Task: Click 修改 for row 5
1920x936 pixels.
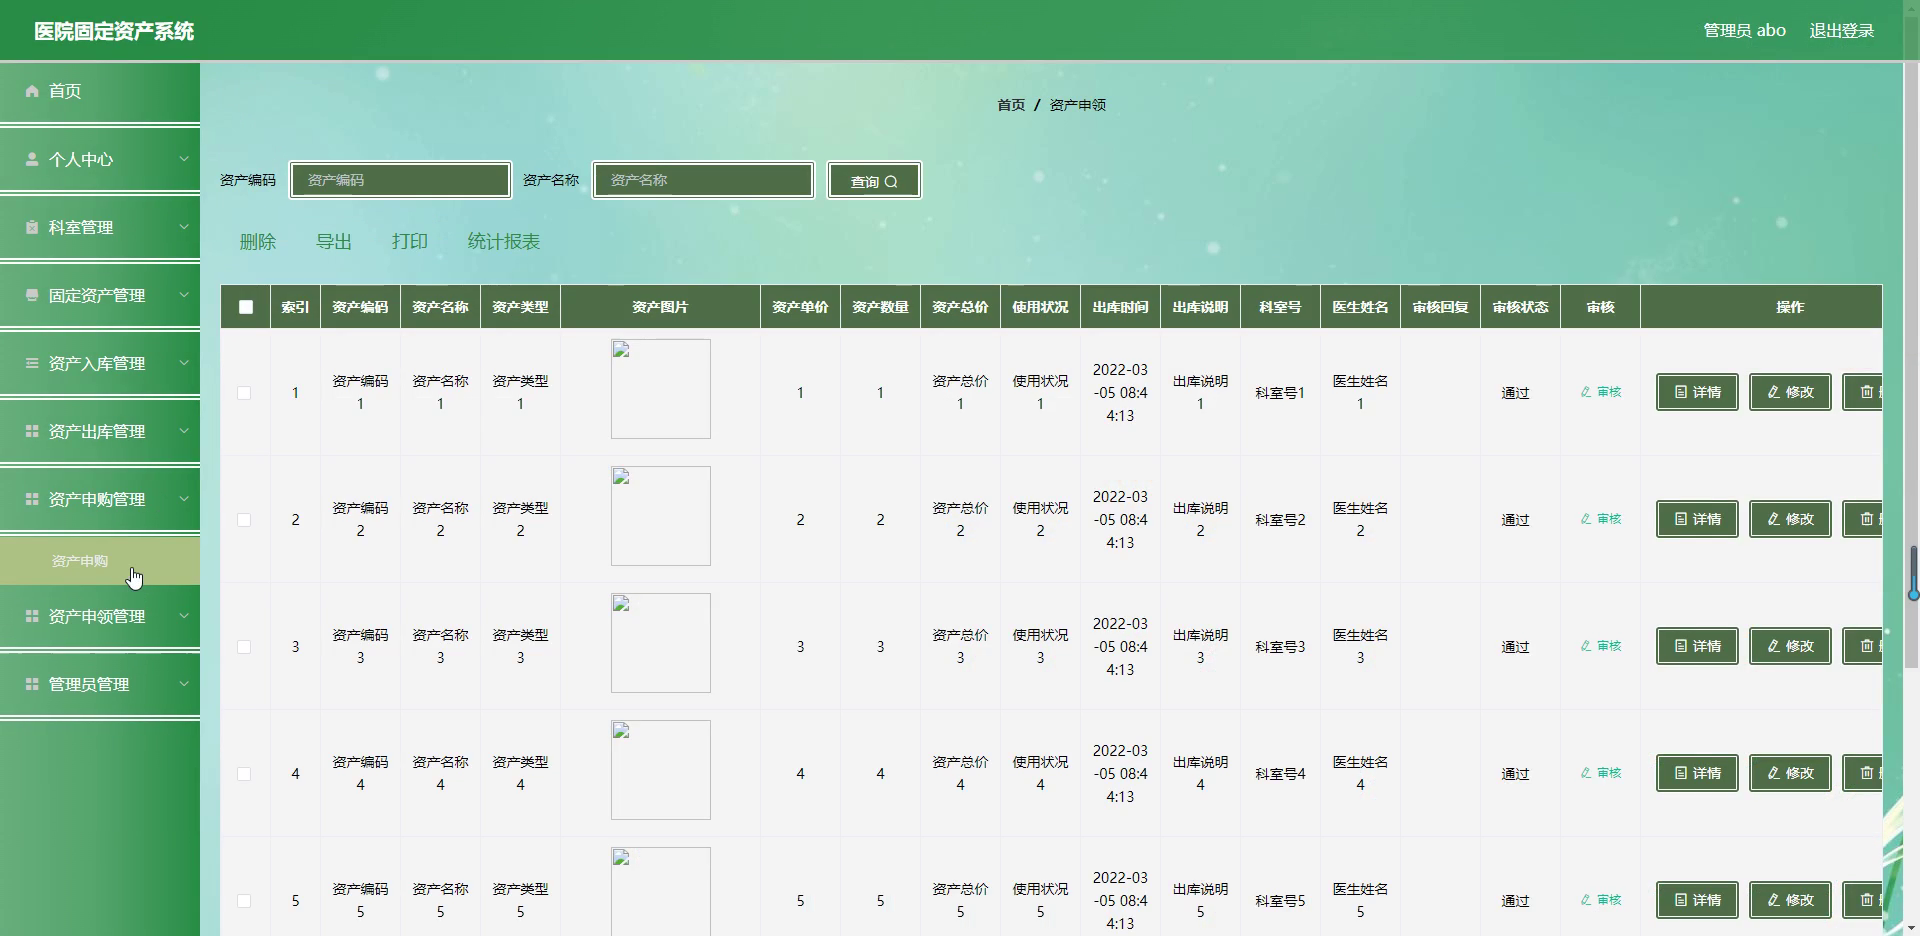Action: [1790, 900]
